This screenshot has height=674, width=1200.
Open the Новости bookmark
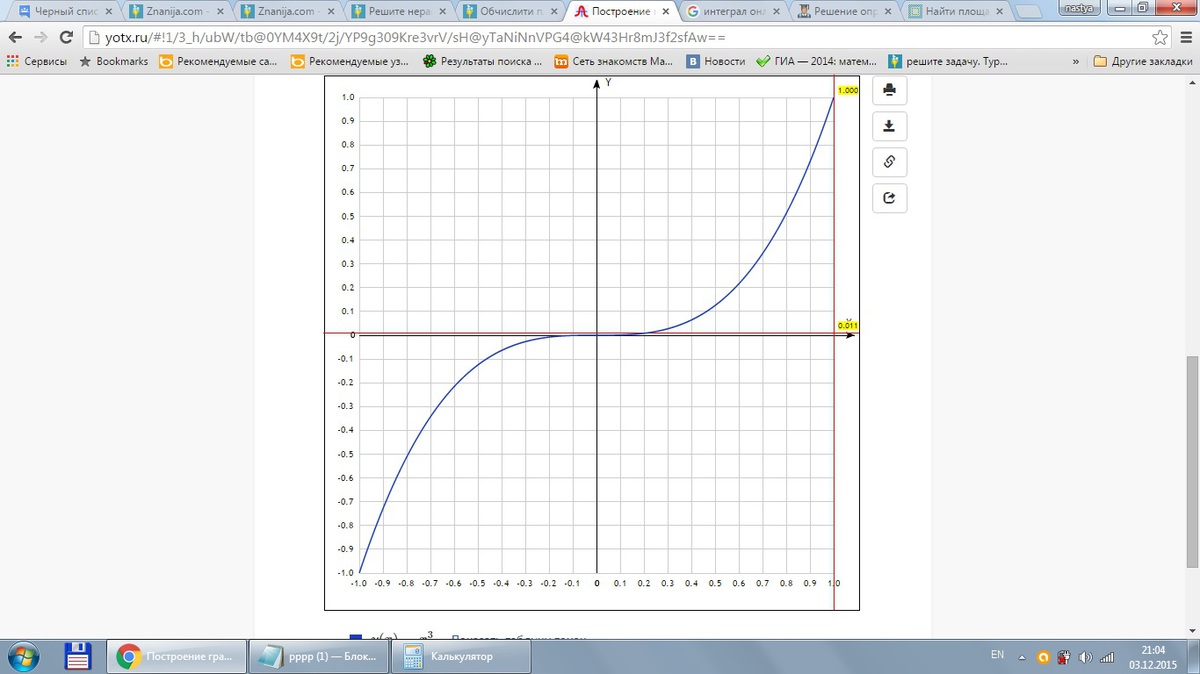[x=716, y=61]
